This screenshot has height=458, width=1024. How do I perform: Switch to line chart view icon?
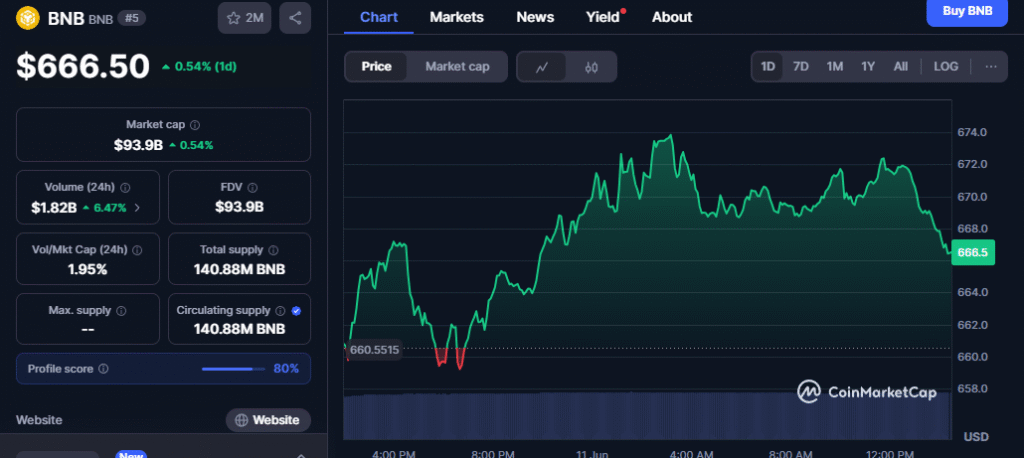(541, 67)
